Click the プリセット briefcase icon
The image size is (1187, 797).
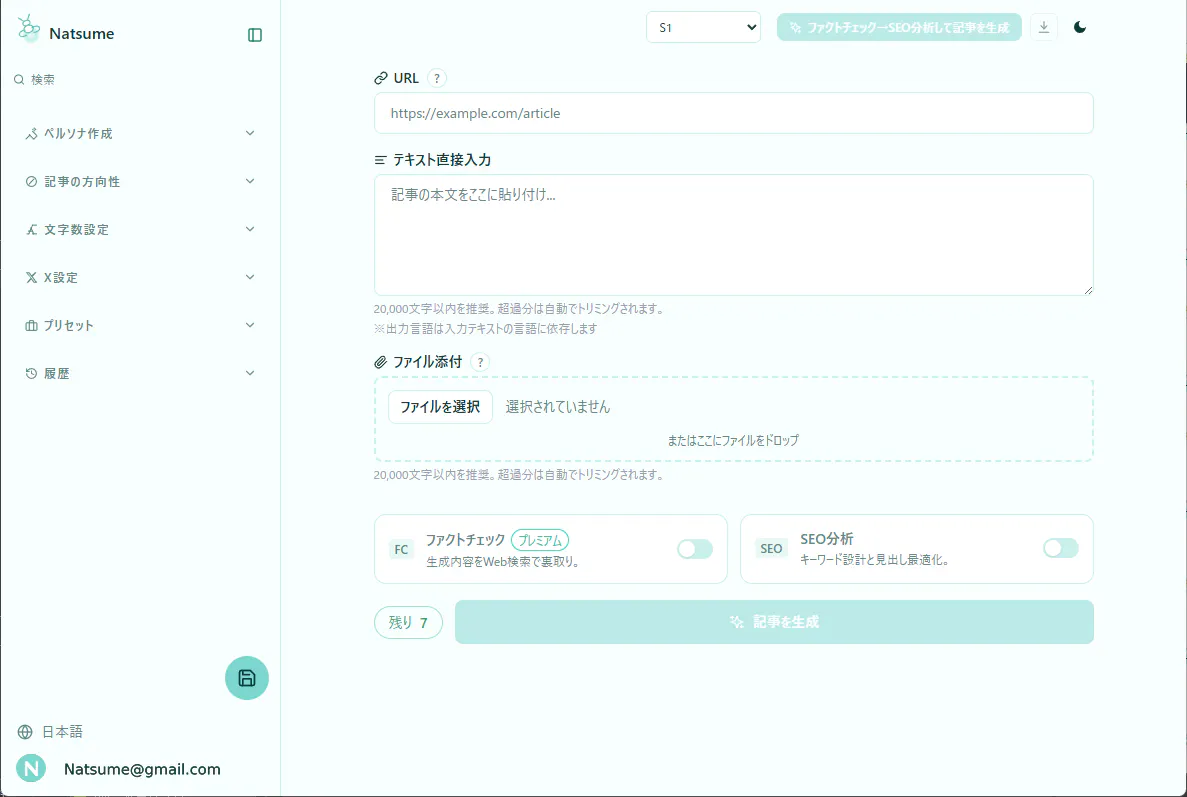31,325
